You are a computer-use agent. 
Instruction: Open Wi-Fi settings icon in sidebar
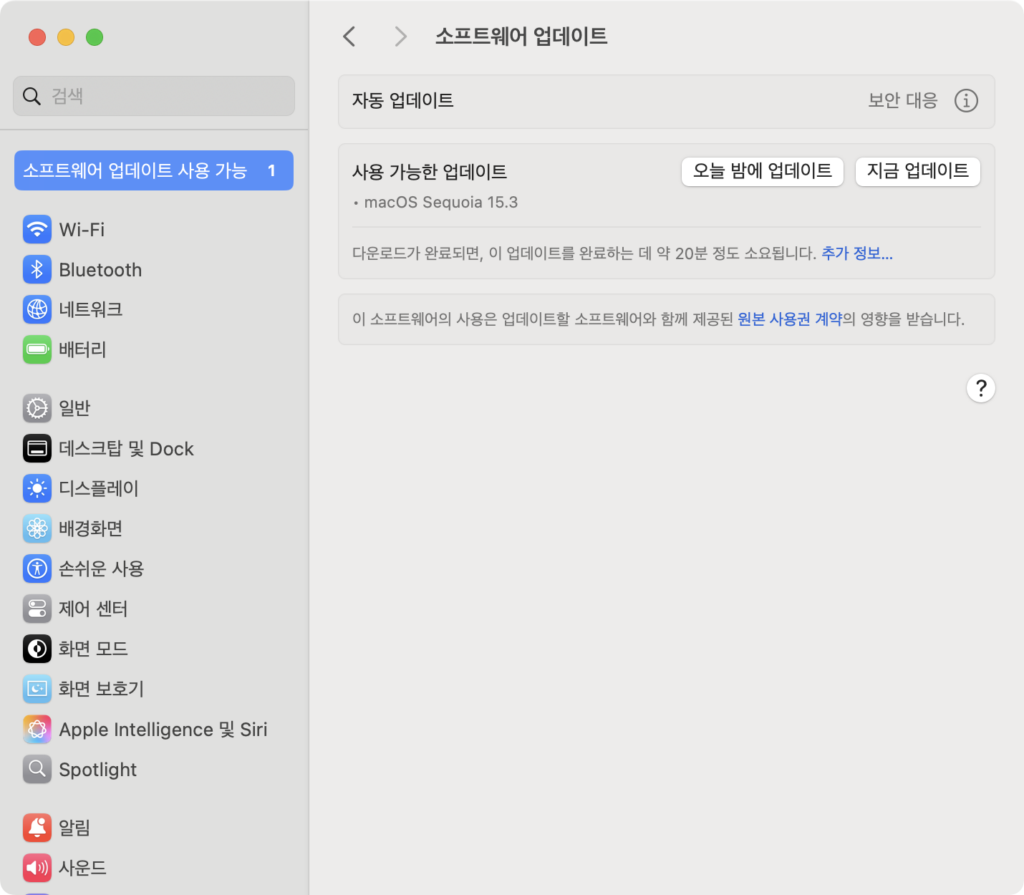click(x=37, y=229)
